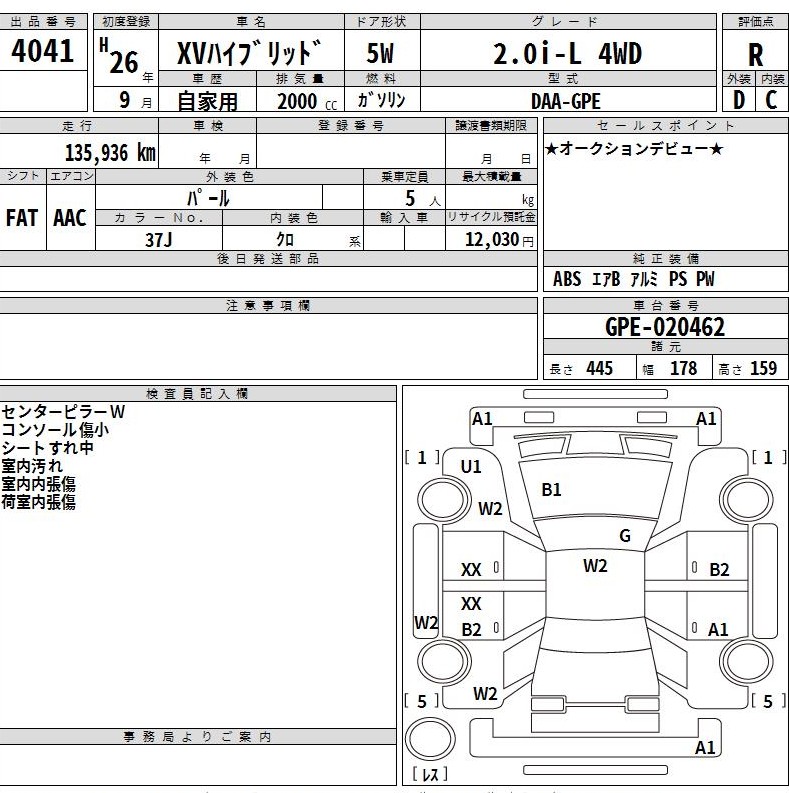Click the セールスポイント header

point(666,125)
